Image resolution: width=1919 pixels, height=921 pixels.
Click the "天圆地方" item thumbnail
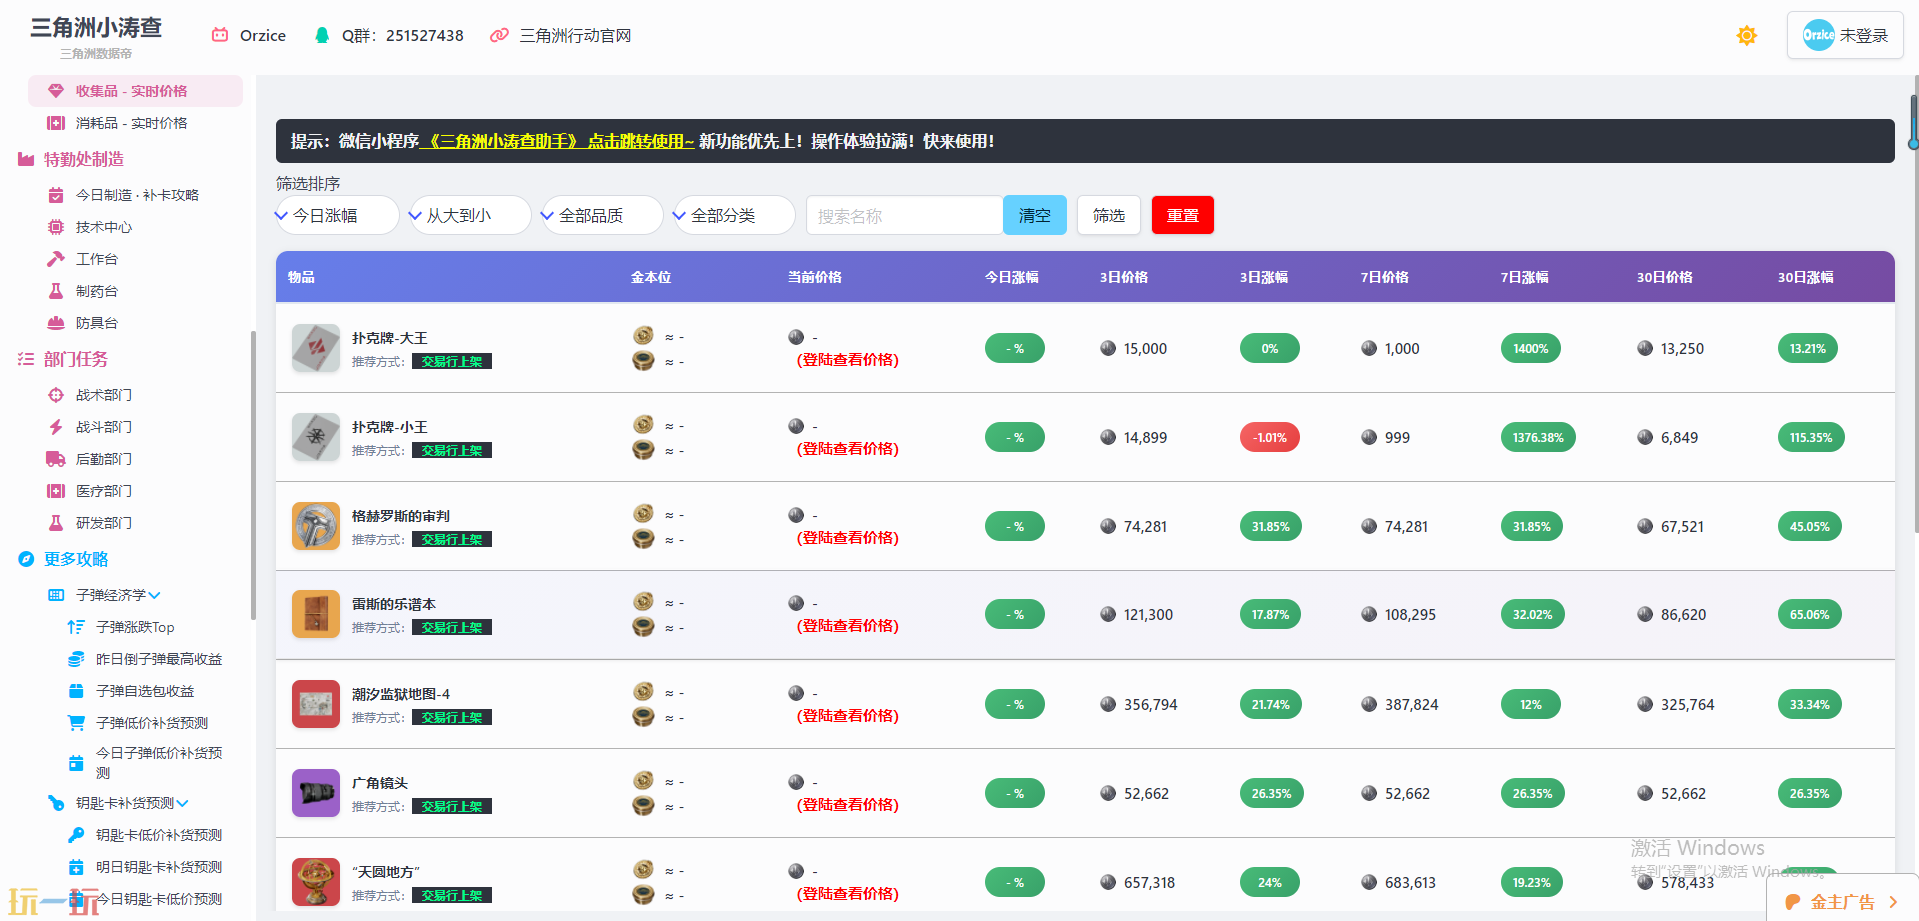(316, 882)
